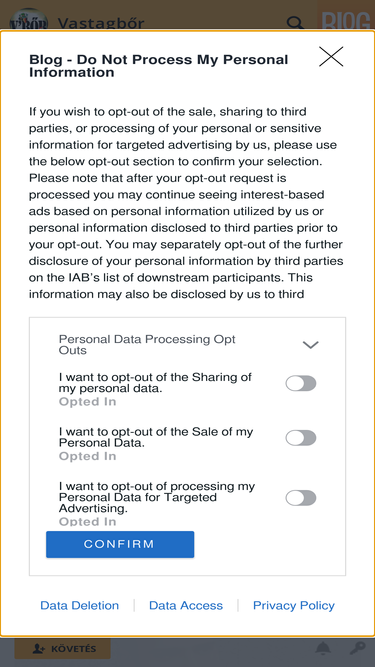
Task: Click the KÖVETÉS follow button
Action: coord(62,648)
